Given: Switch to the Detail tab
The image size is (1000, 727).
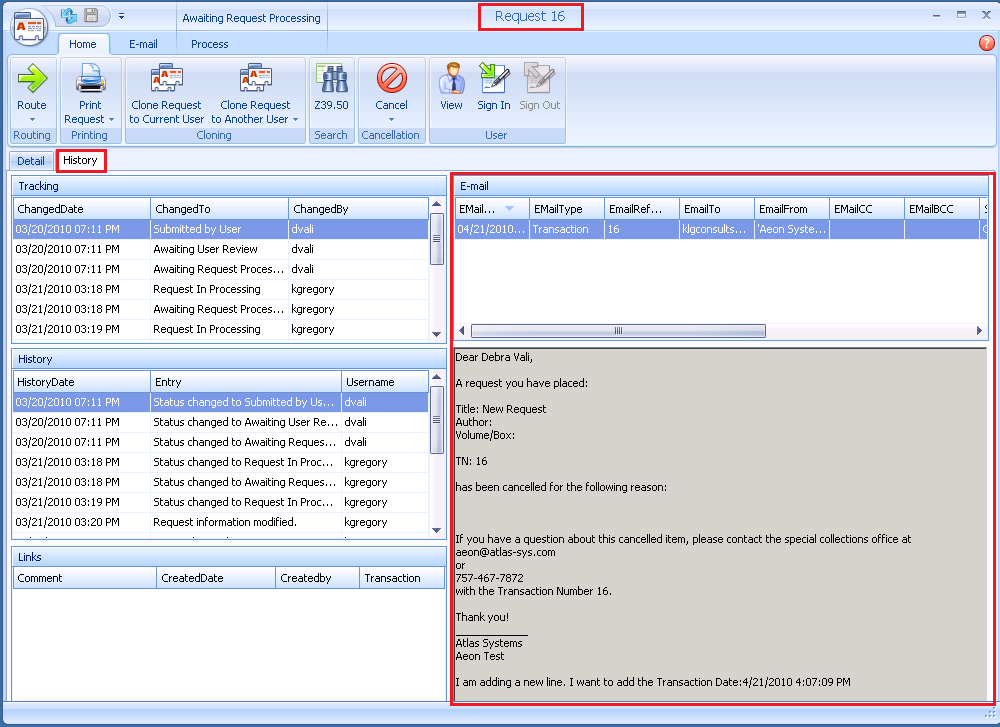Looking at the screenshot, I should pos(31,160).
